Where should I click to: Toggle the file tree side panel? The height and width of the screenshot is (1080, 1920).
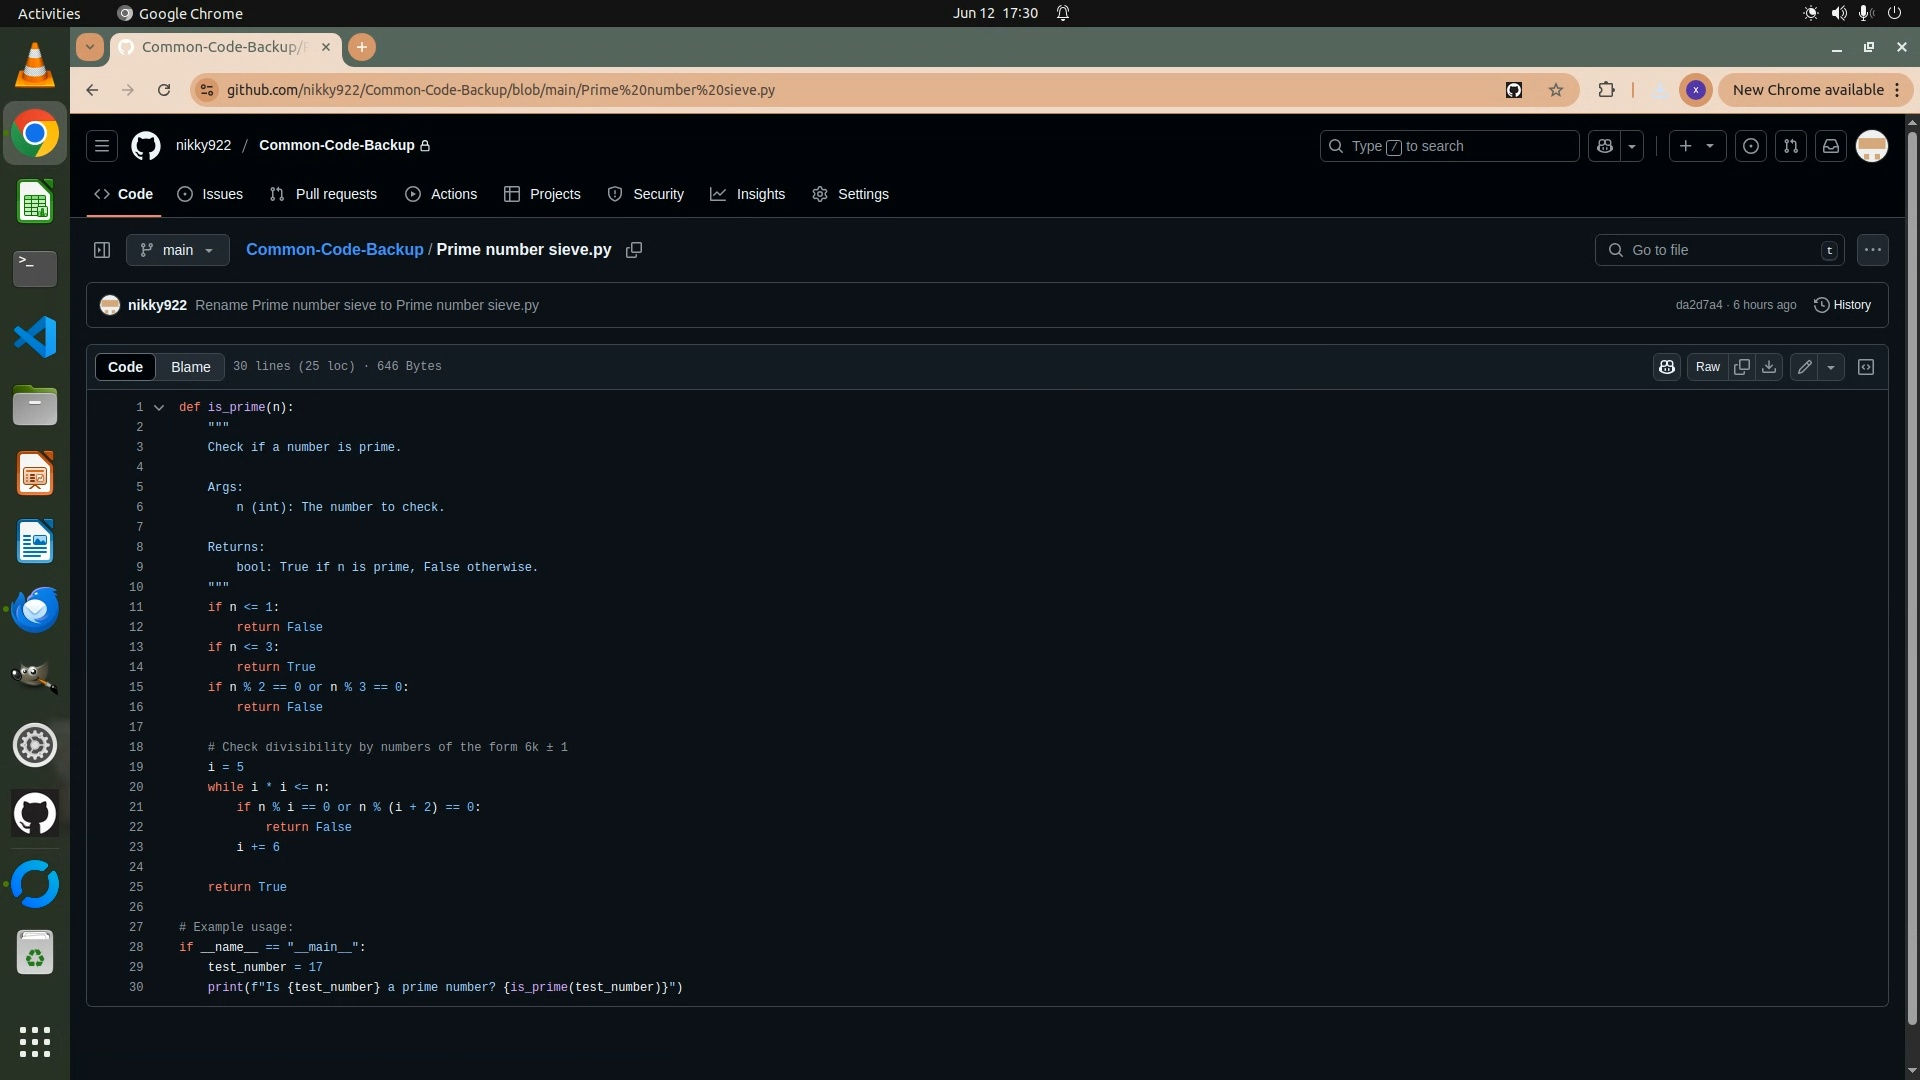pos(102,250)
